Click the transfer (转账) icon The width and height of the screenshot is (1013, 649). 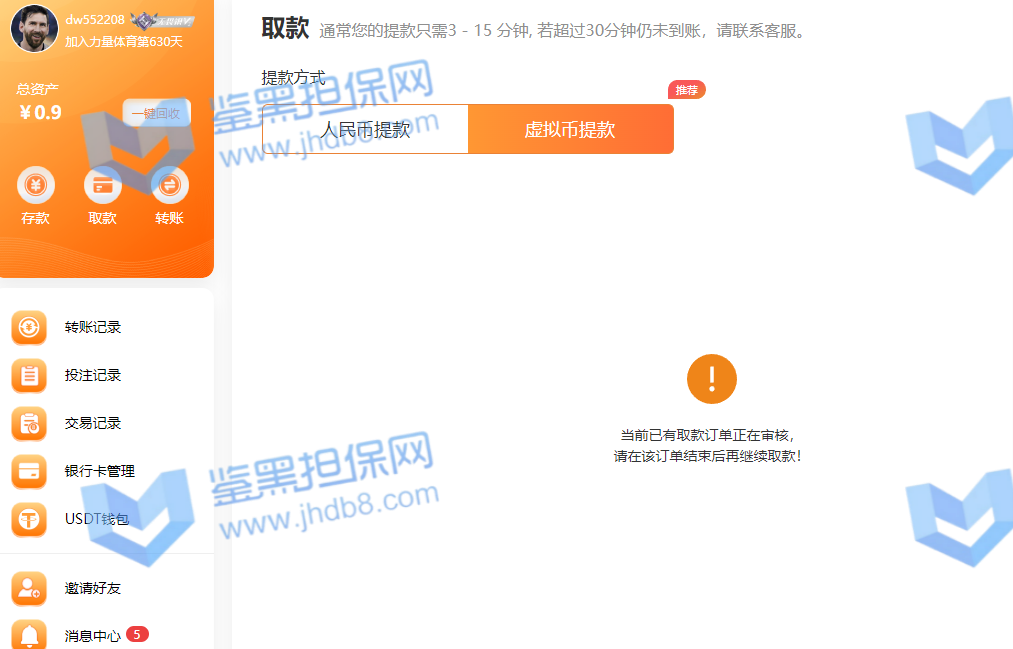click(x=169, y=185)
